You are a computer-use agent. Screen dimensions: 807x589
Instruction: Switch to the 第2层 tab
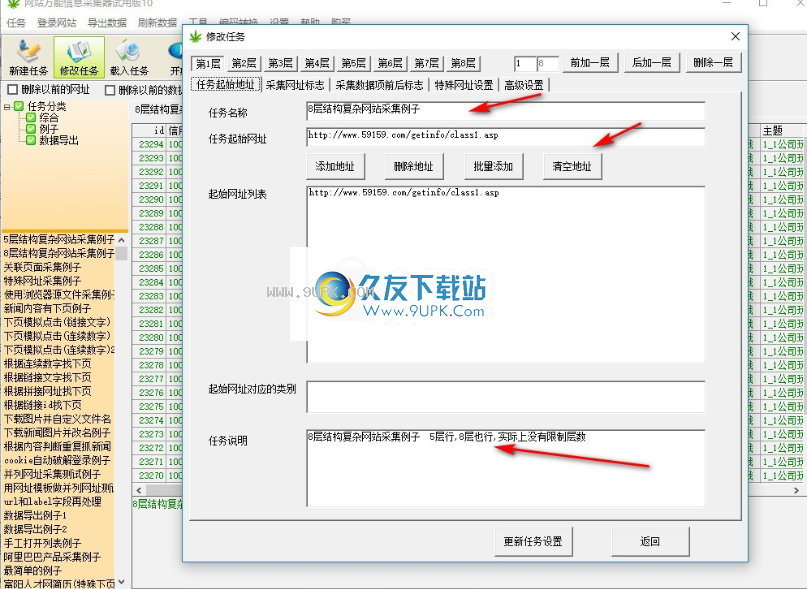pos(244,63)
